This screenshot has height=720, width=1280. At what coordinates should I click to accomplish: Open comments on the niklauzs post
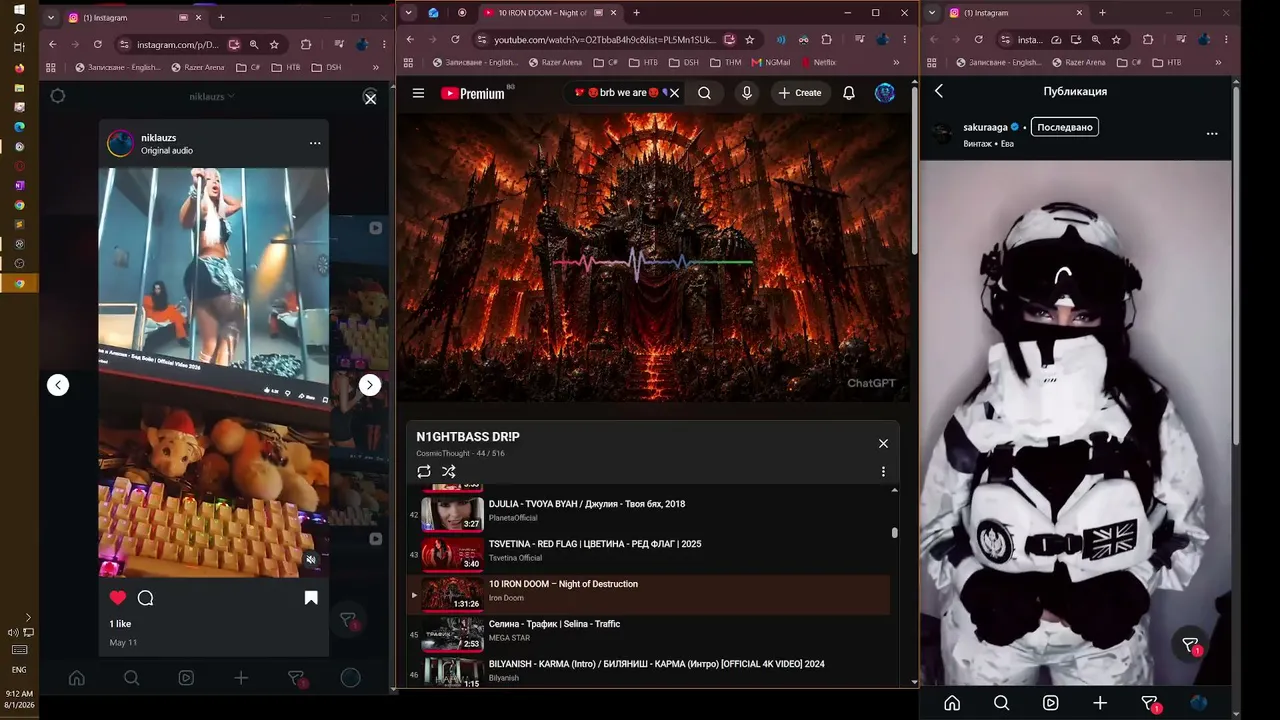click(146, 598)
